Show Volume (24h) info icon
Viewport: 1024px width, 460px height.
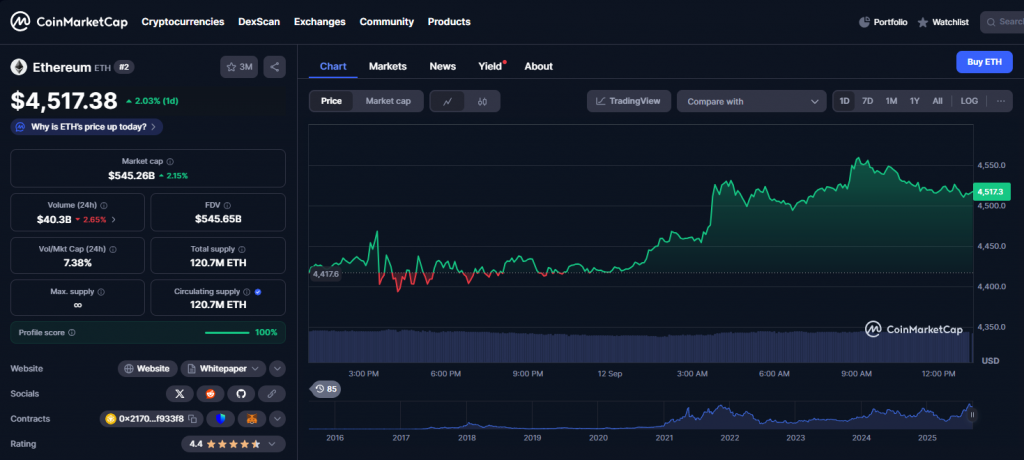point(104,205)
